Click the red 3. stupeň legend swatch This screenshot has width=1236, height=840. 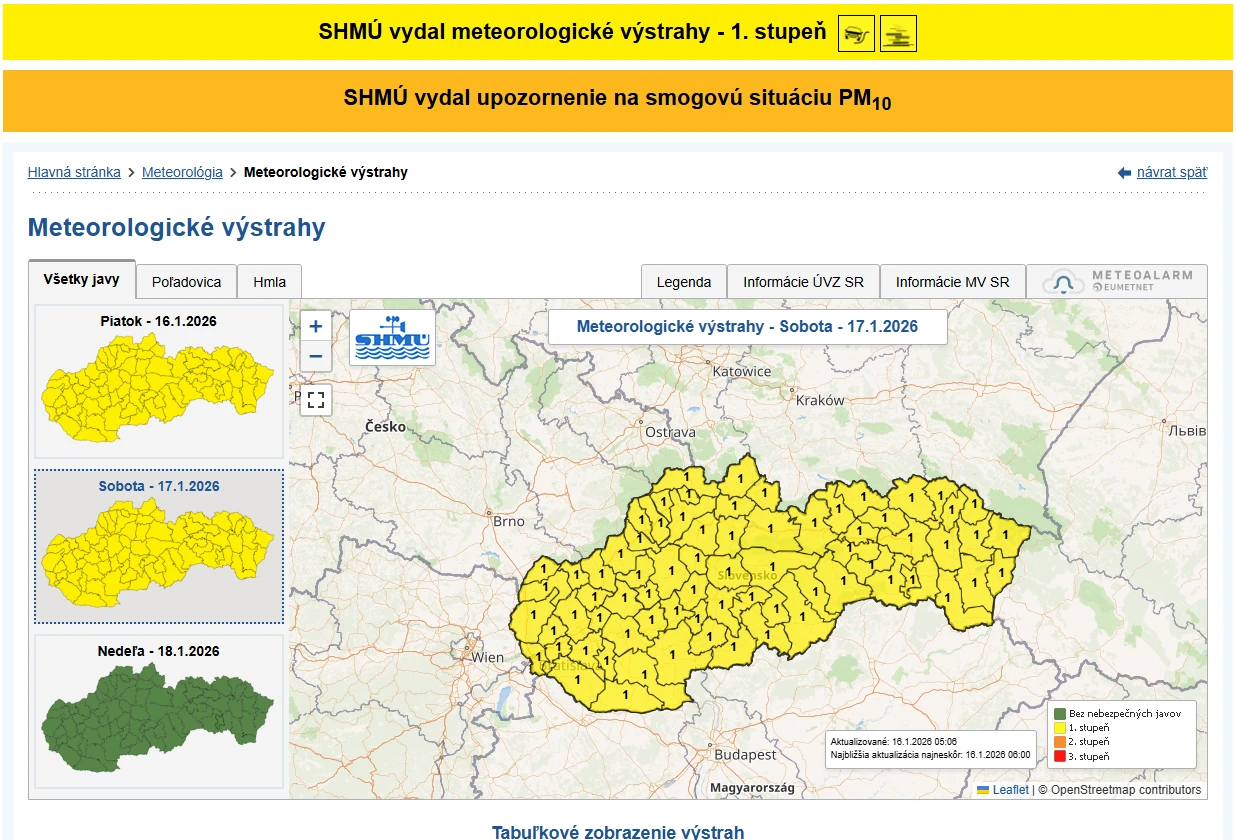click(x=1060, y=756)
